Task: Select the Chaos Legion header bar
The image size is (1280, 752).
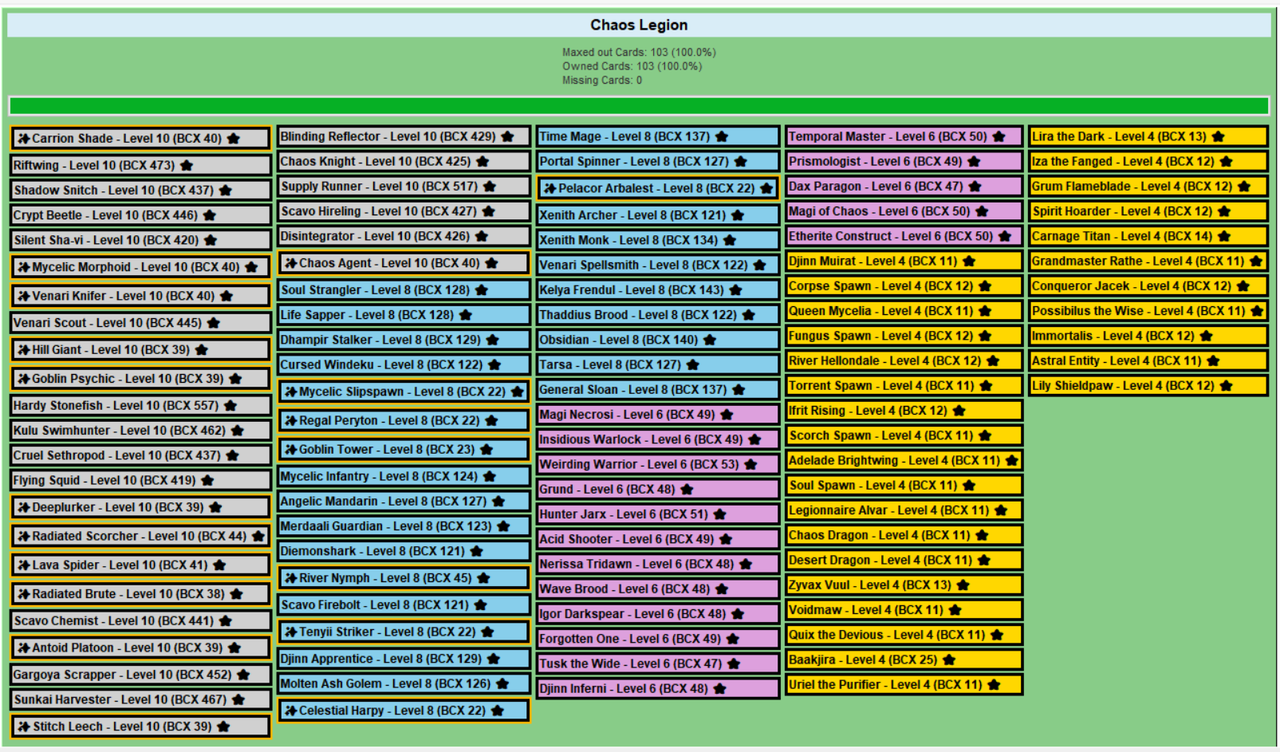Action: point(639,25)
